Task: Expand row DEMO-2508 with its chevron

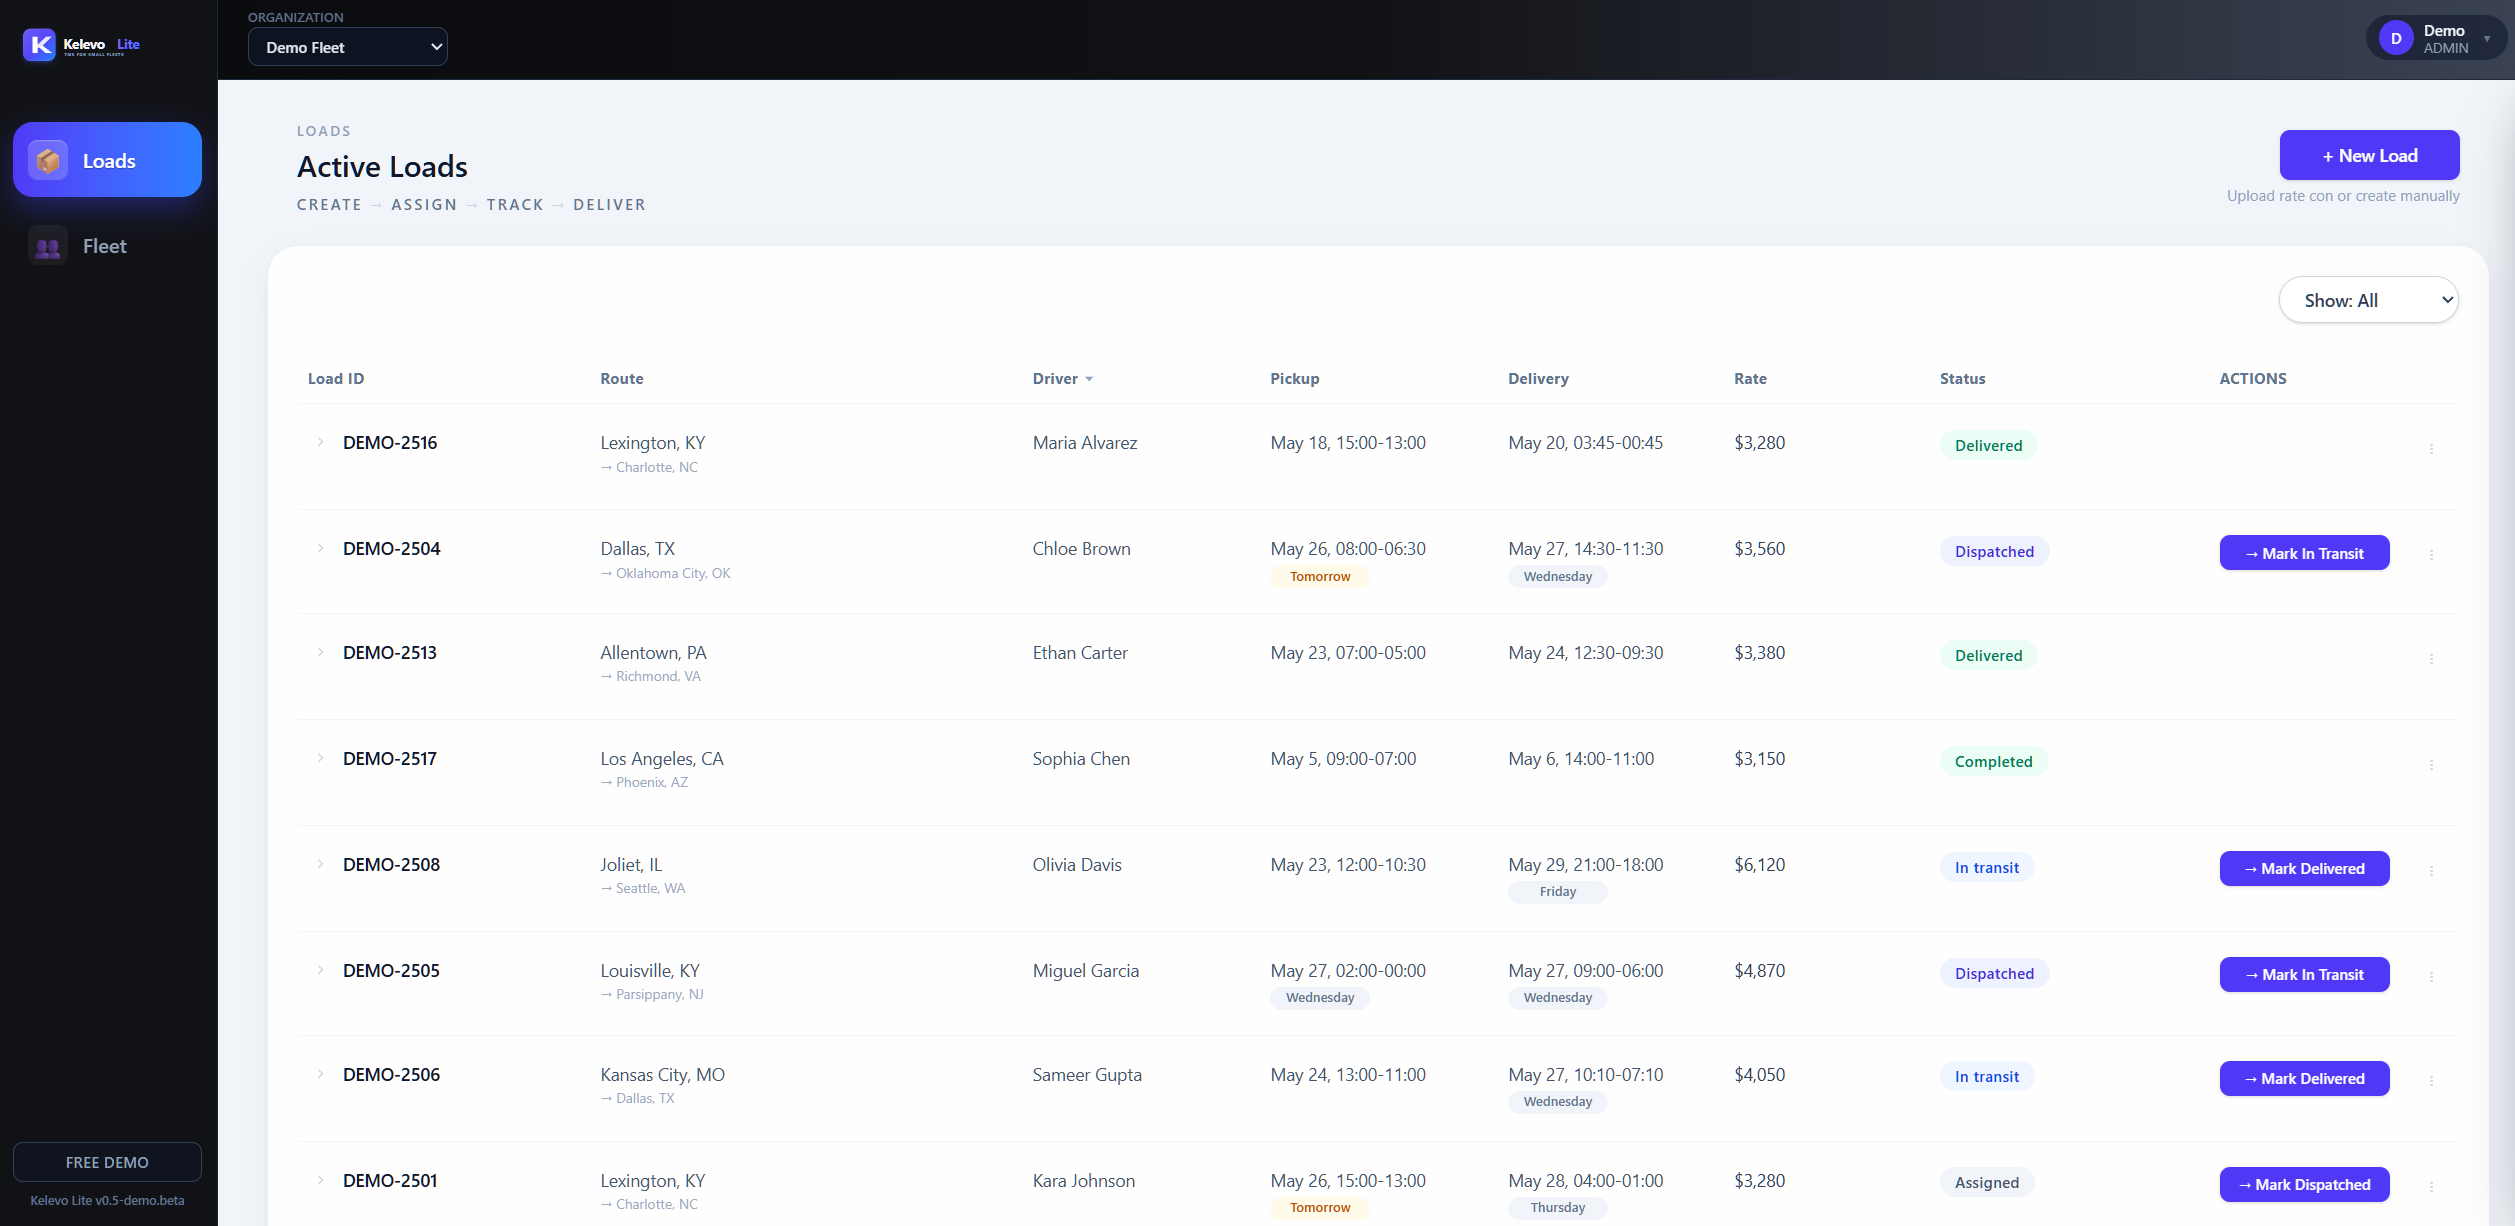Action: coord(320,864)
